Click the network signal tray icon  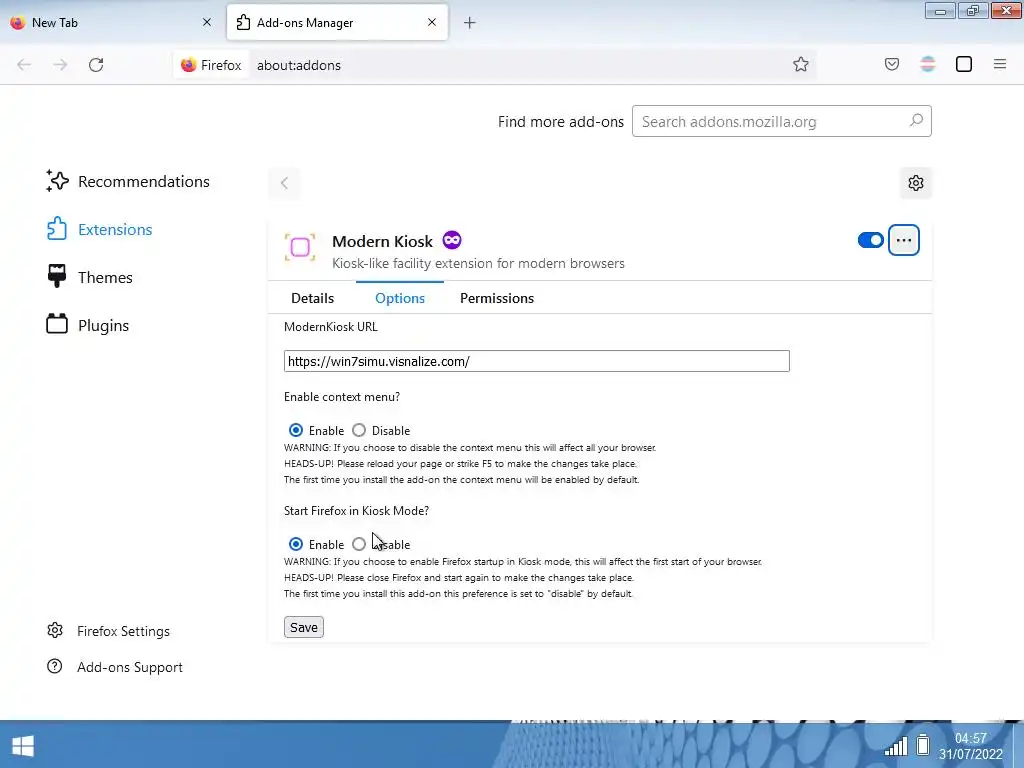896,746
